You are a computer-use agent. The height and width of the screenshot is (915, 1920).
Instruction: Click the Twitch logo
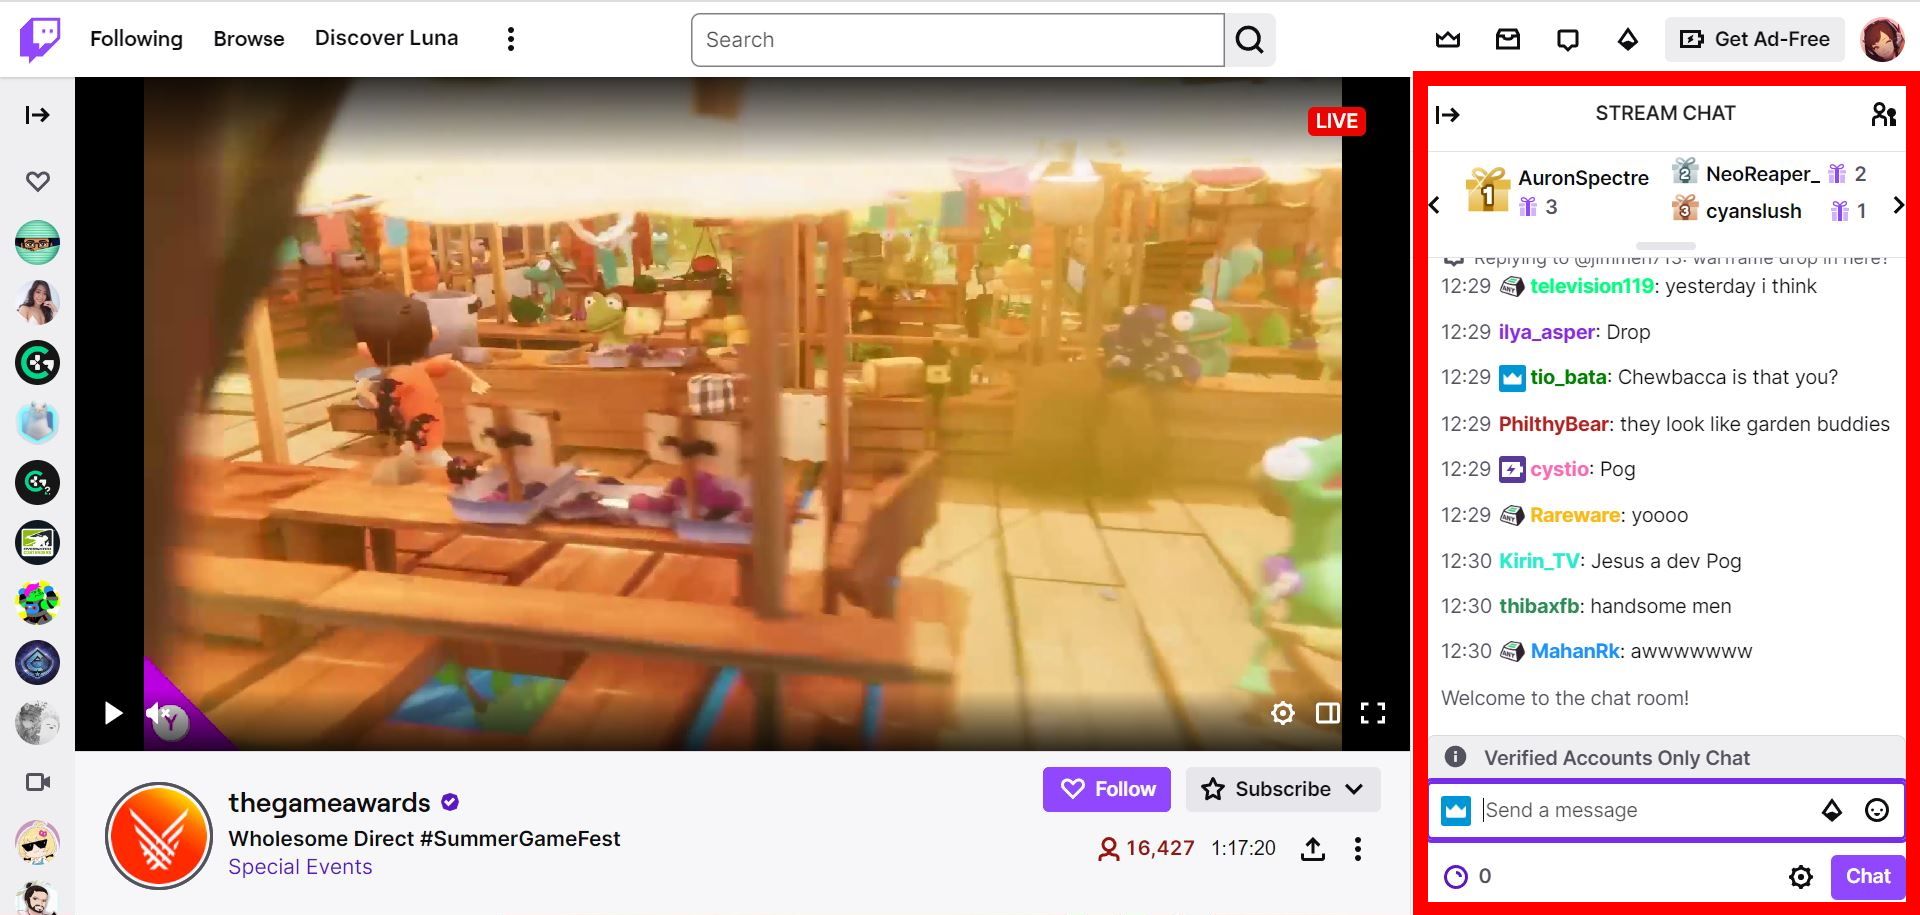pyautogui.click(x=38, y=39)
